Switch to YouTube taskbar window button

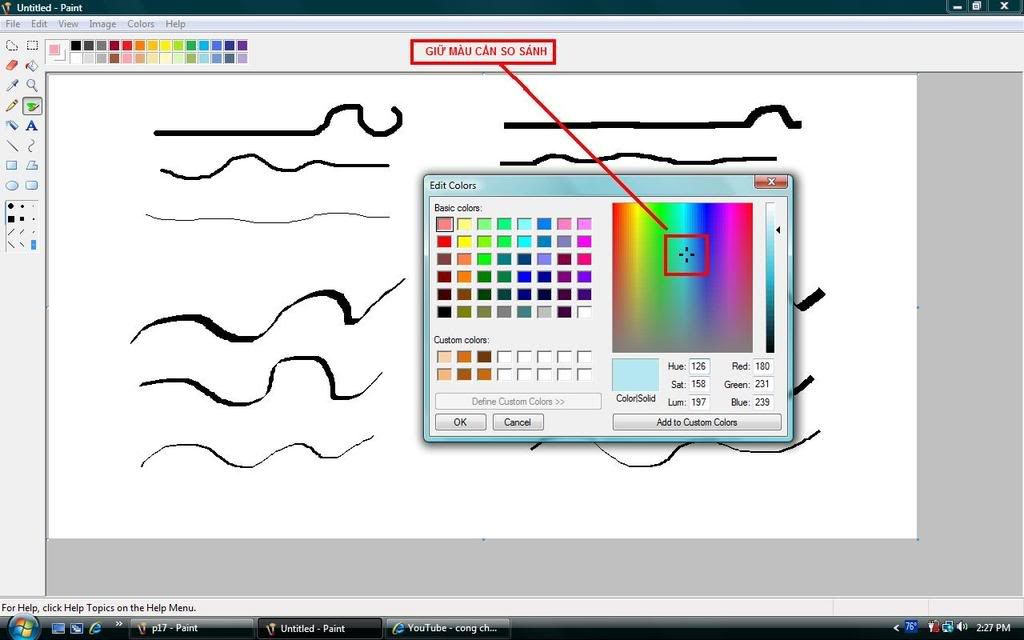(447, 628)
